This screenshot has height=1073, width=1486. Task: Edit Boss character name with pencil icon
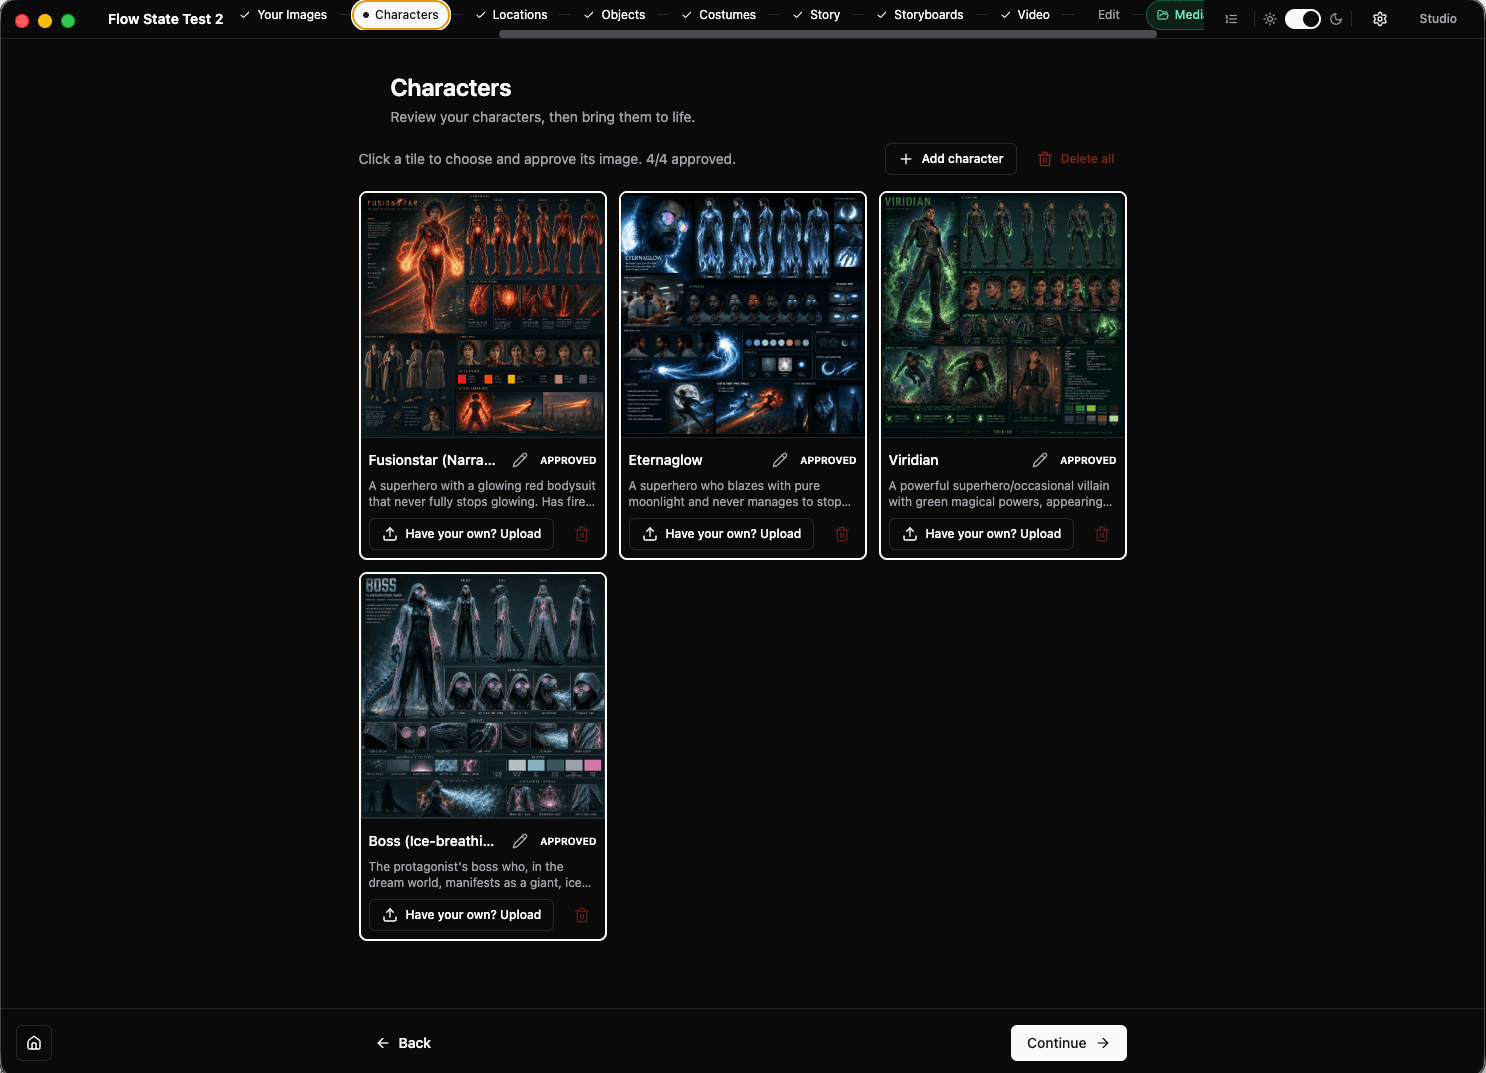pyautogui.click(x=520, y=841)
